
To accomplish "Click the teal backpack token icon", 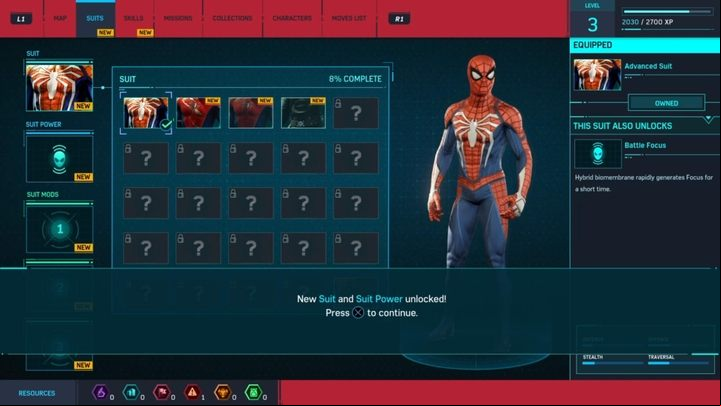I will (131, 392).
